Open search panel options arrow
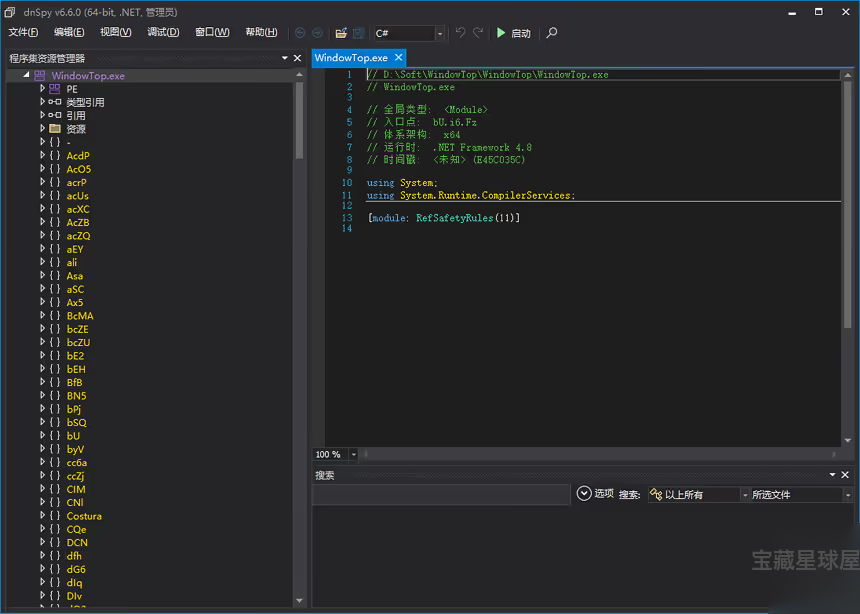Image resolution: width=860 pixels, height=614 pixels. [833, 474]
